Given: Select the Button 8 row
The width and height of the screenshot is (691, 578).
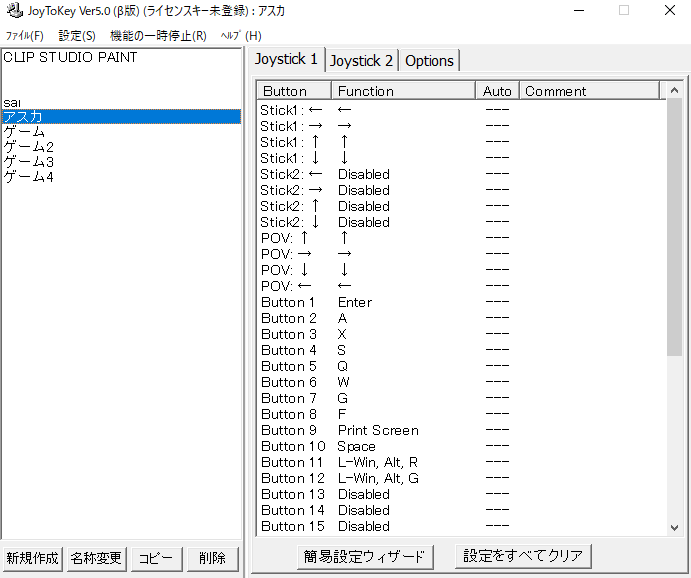Looking at the screenshot, I should point(461,414).
